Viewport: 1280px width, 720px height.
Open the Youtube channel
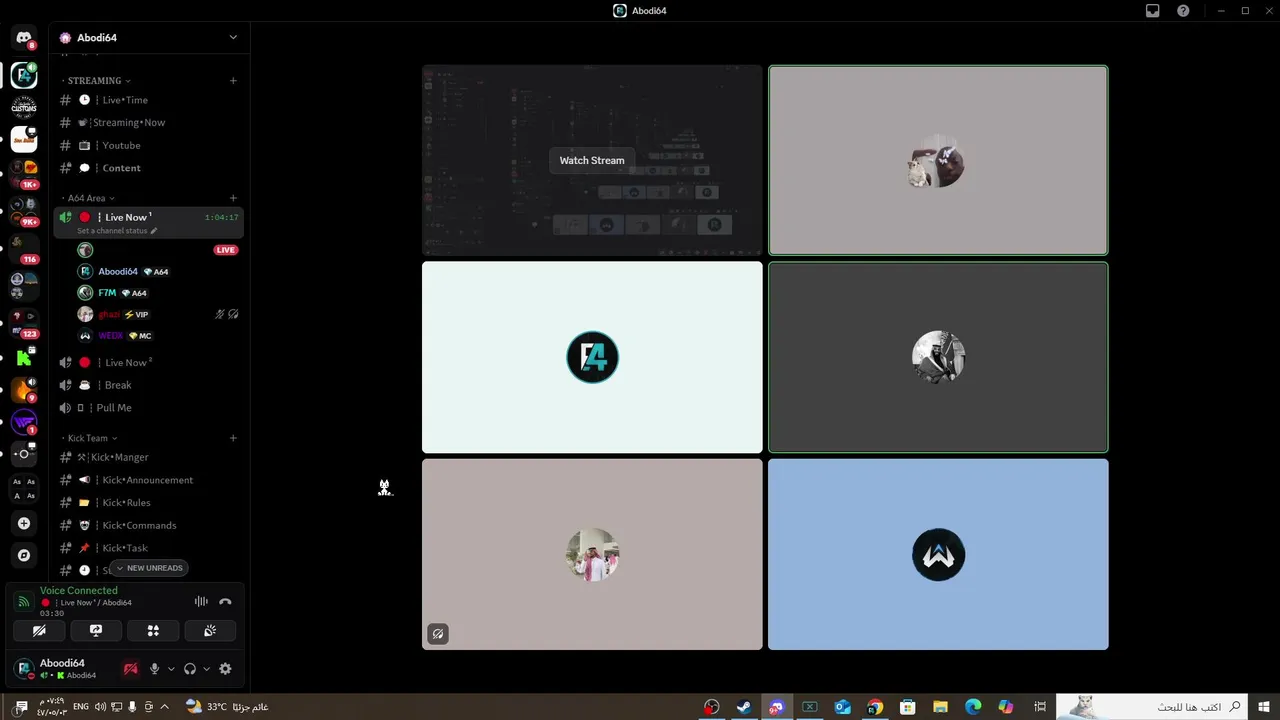coord(149,146)
